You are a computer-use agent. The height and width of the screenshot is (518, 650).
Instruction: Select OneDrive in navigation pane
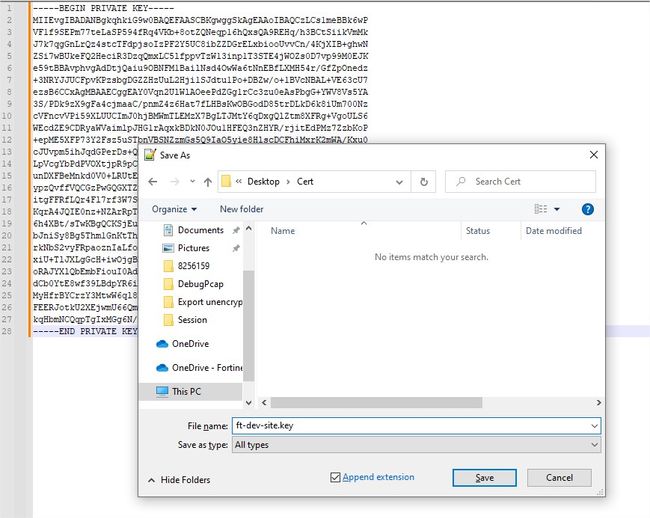coord(190,344)
